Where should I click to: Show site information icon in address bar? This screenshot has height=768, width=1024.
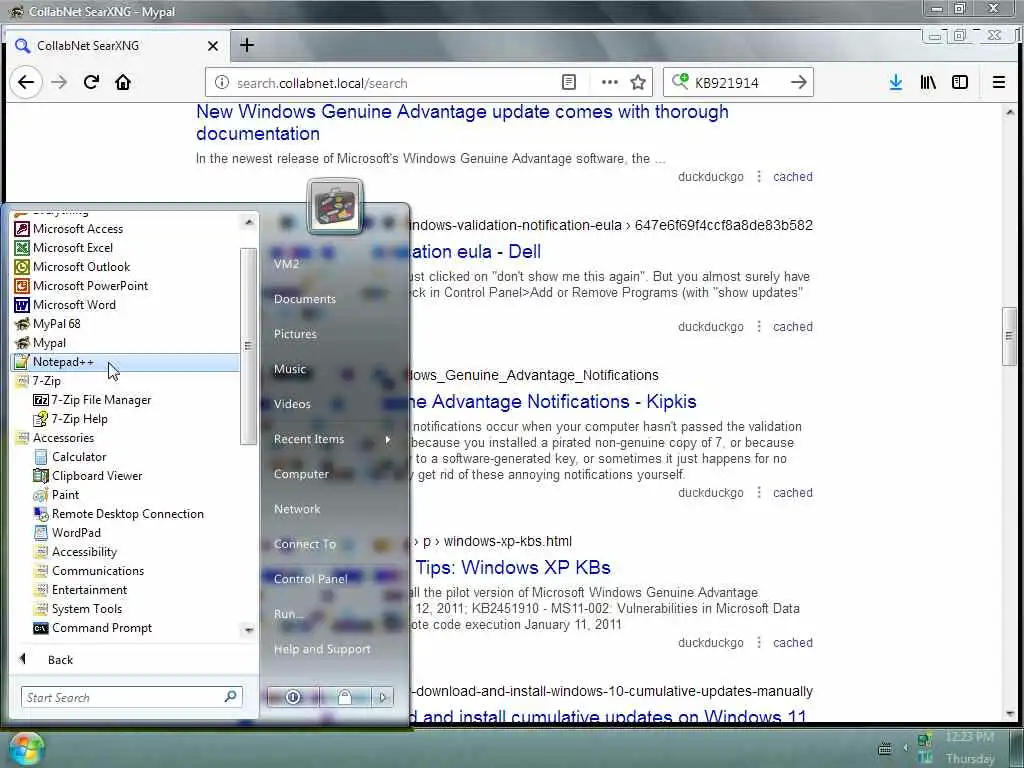222,82
